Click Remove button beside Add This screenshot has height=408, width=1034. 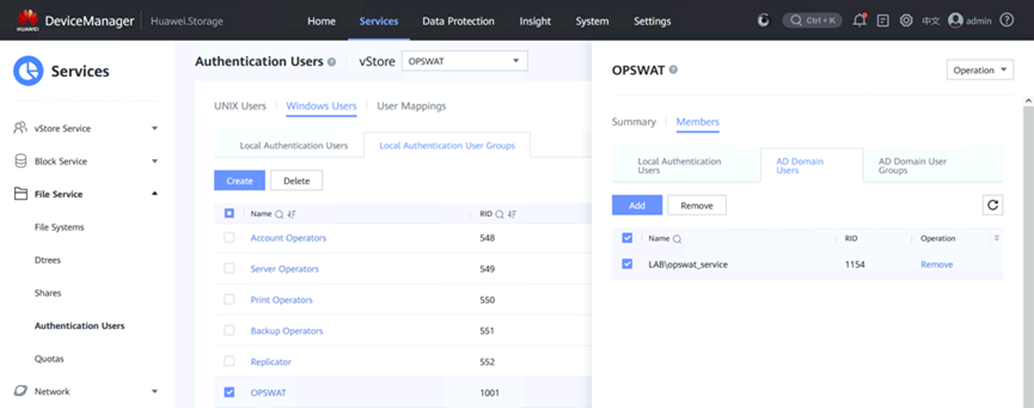[x=697, y=205]
